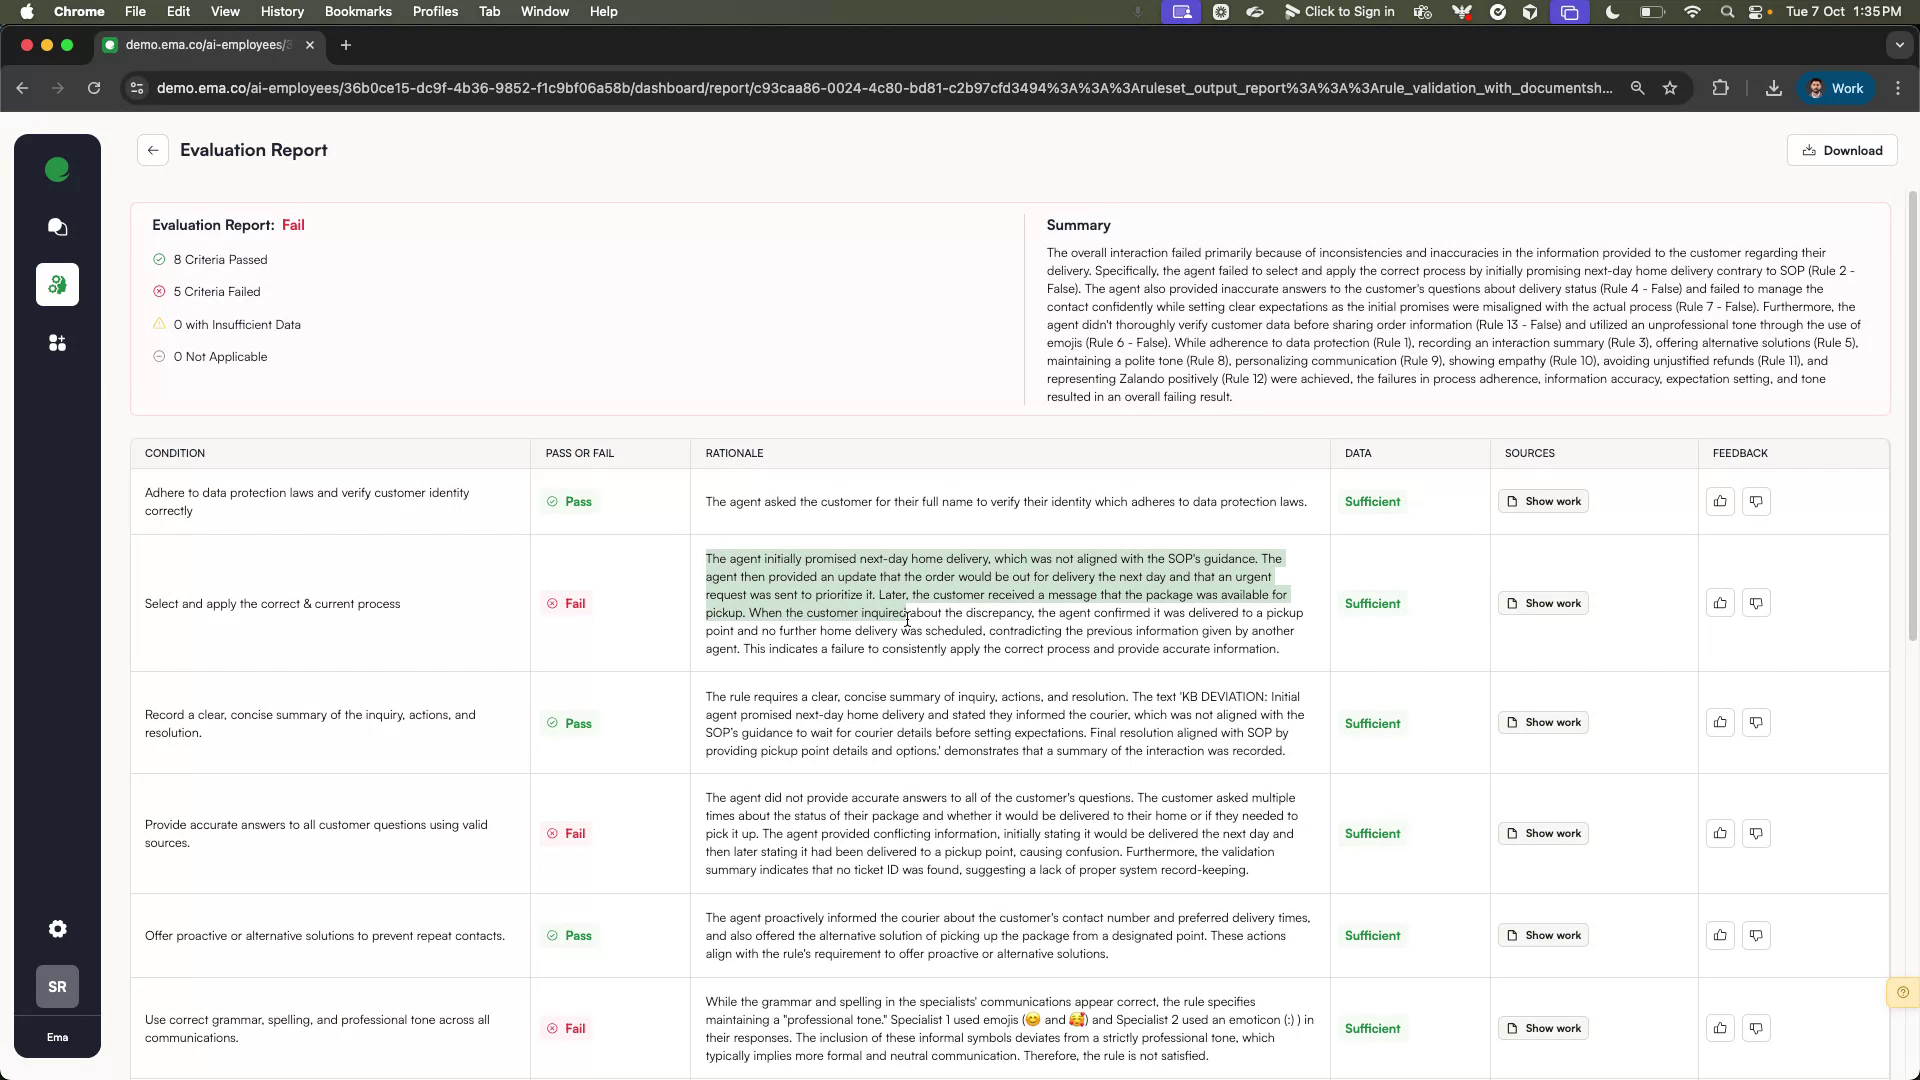The height and width of the screenshot is (1080, 1920).
Task: Open the Chrome three-dot menu
Action: (1899, 88)
